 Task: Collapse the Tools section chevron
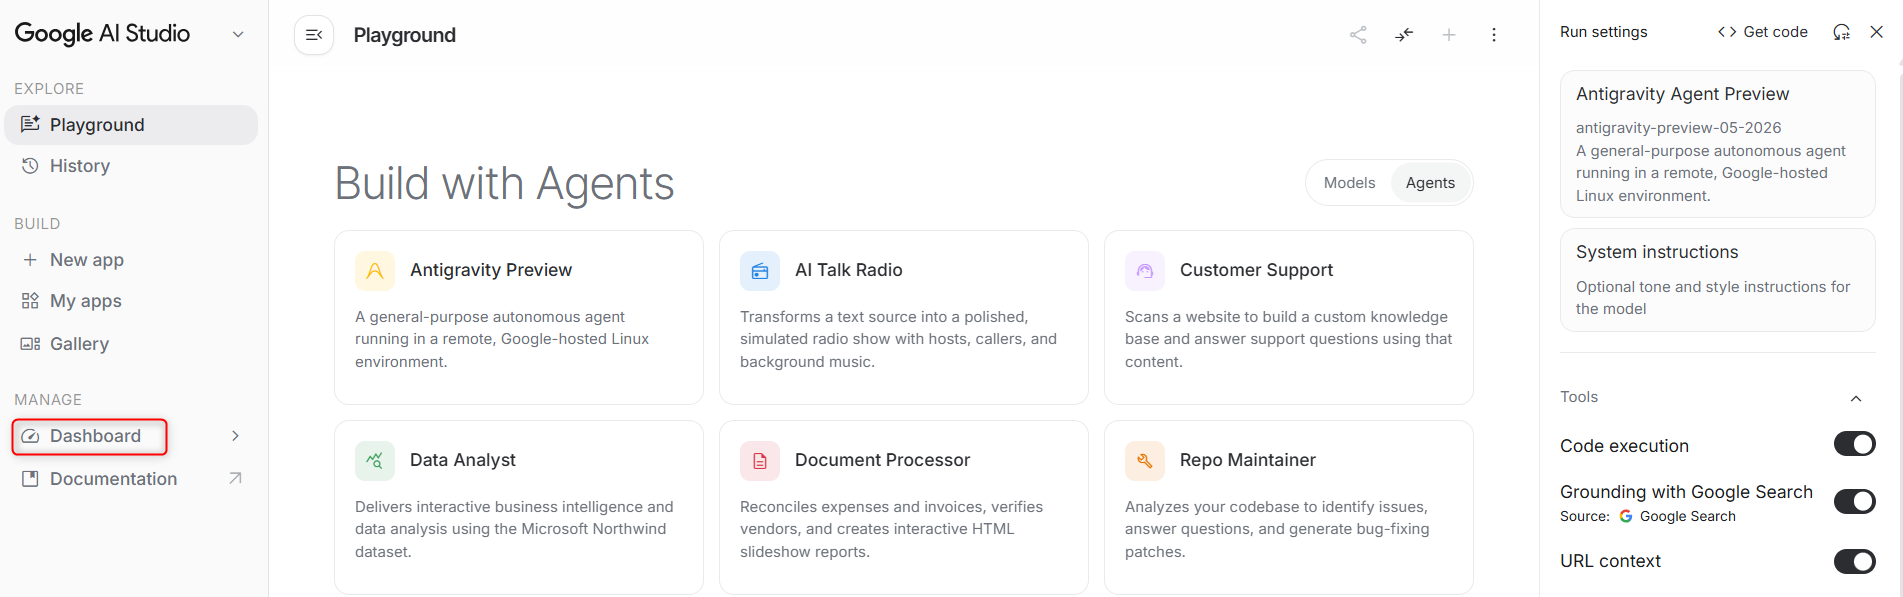coord(1856,398)
